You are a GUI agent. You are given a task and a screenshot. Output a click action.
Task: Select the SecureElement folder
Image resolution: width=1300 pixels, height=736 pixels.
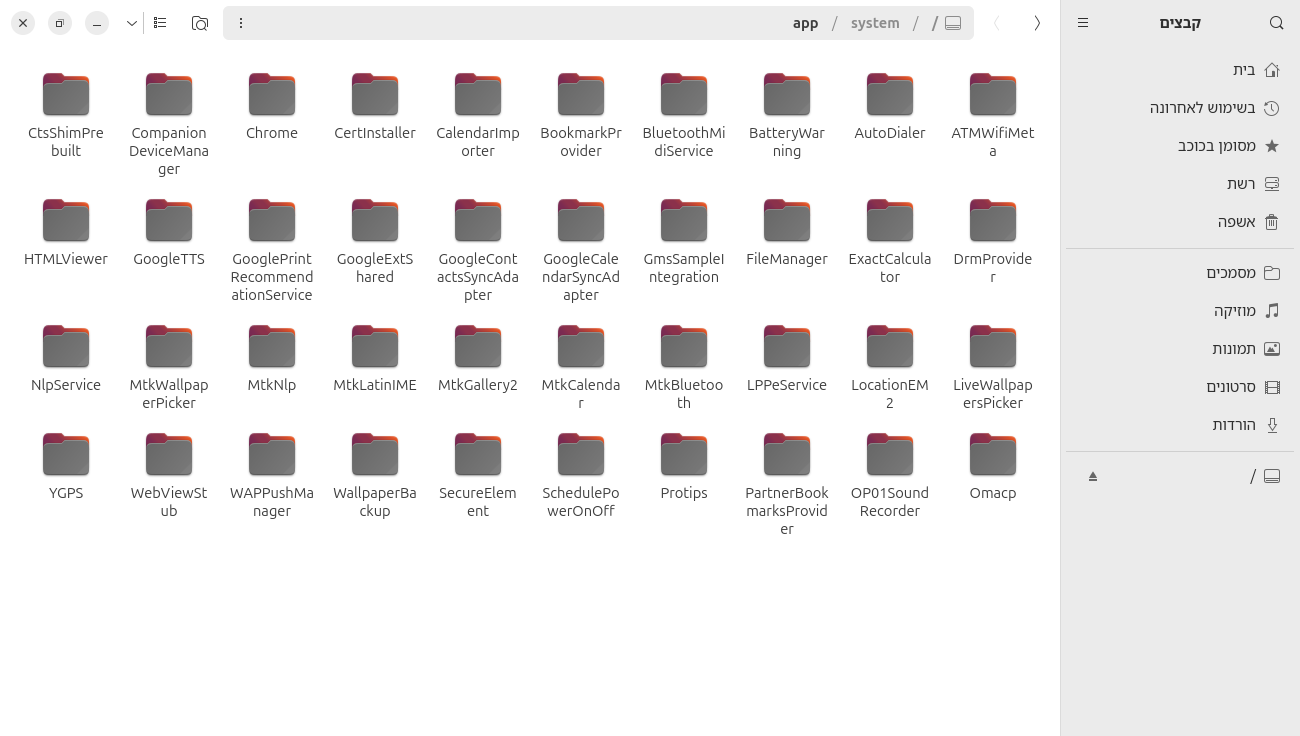478,475
